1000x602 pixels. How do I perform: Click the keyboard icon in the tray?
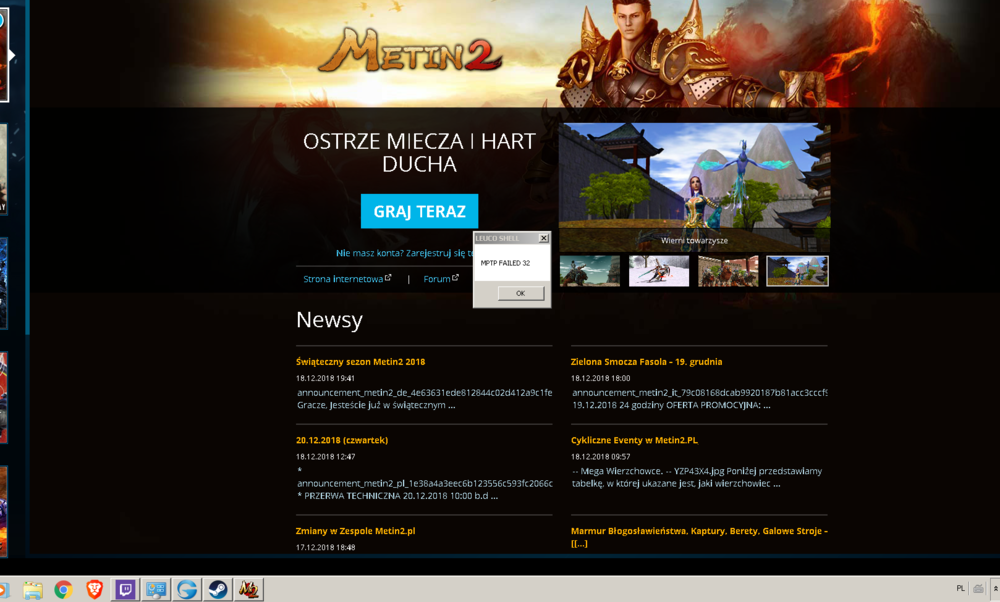click(x=978, y=589)
